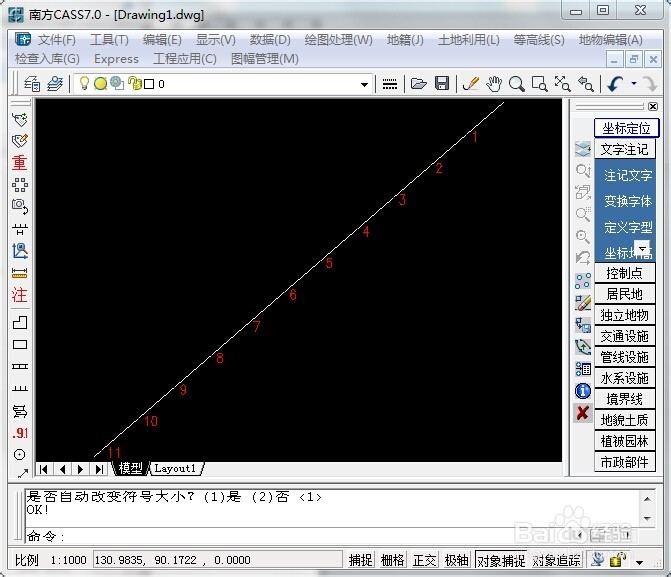Click the realtime zoom magnifier icon
Screen dimensions: 671x577
click(x=517, y=83)
